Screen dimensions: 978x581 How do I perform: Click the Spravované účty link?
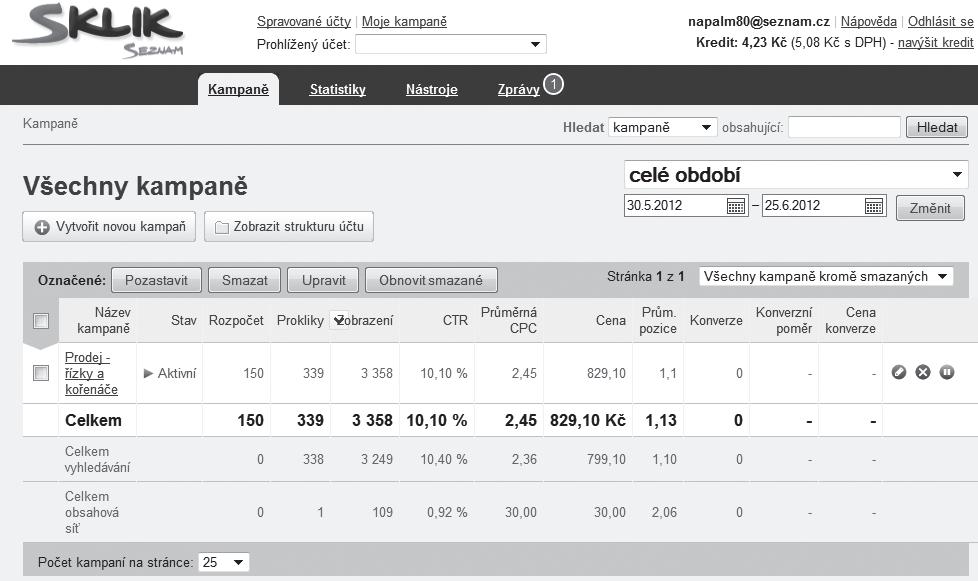coord(304,21)
